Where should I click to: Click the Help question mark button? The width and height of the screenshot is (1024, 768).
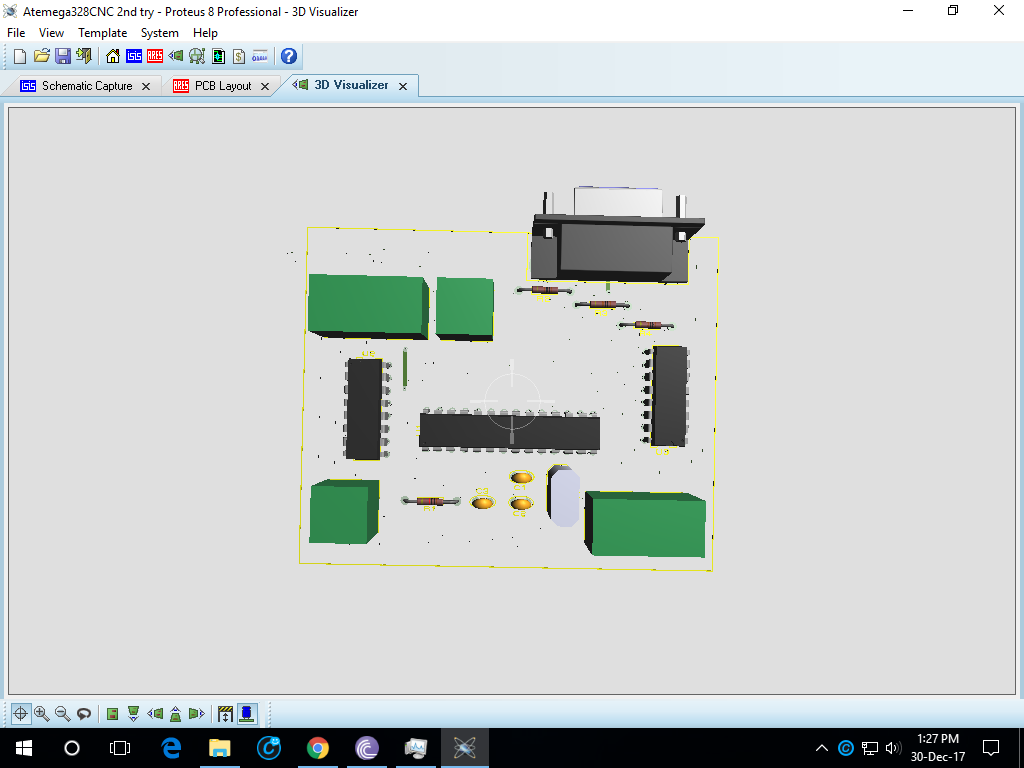[x=288, y=56]
